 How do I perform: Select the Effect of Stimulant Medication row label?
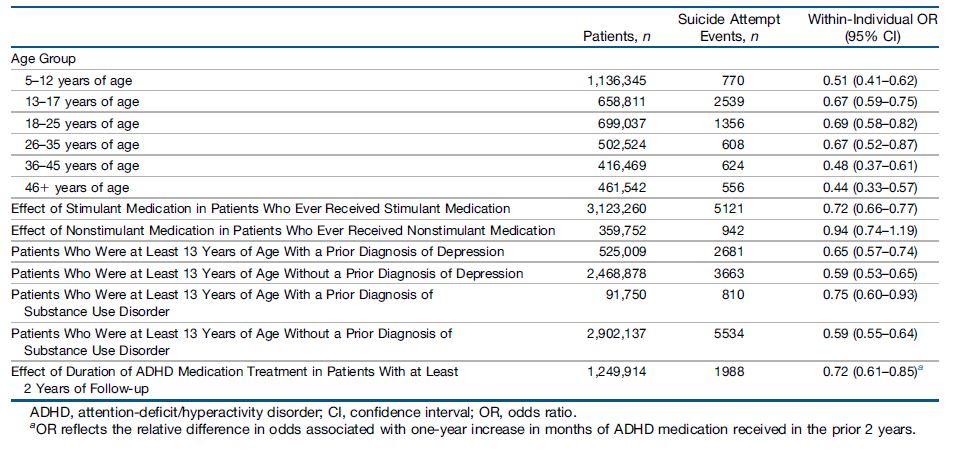click(260, 208)
